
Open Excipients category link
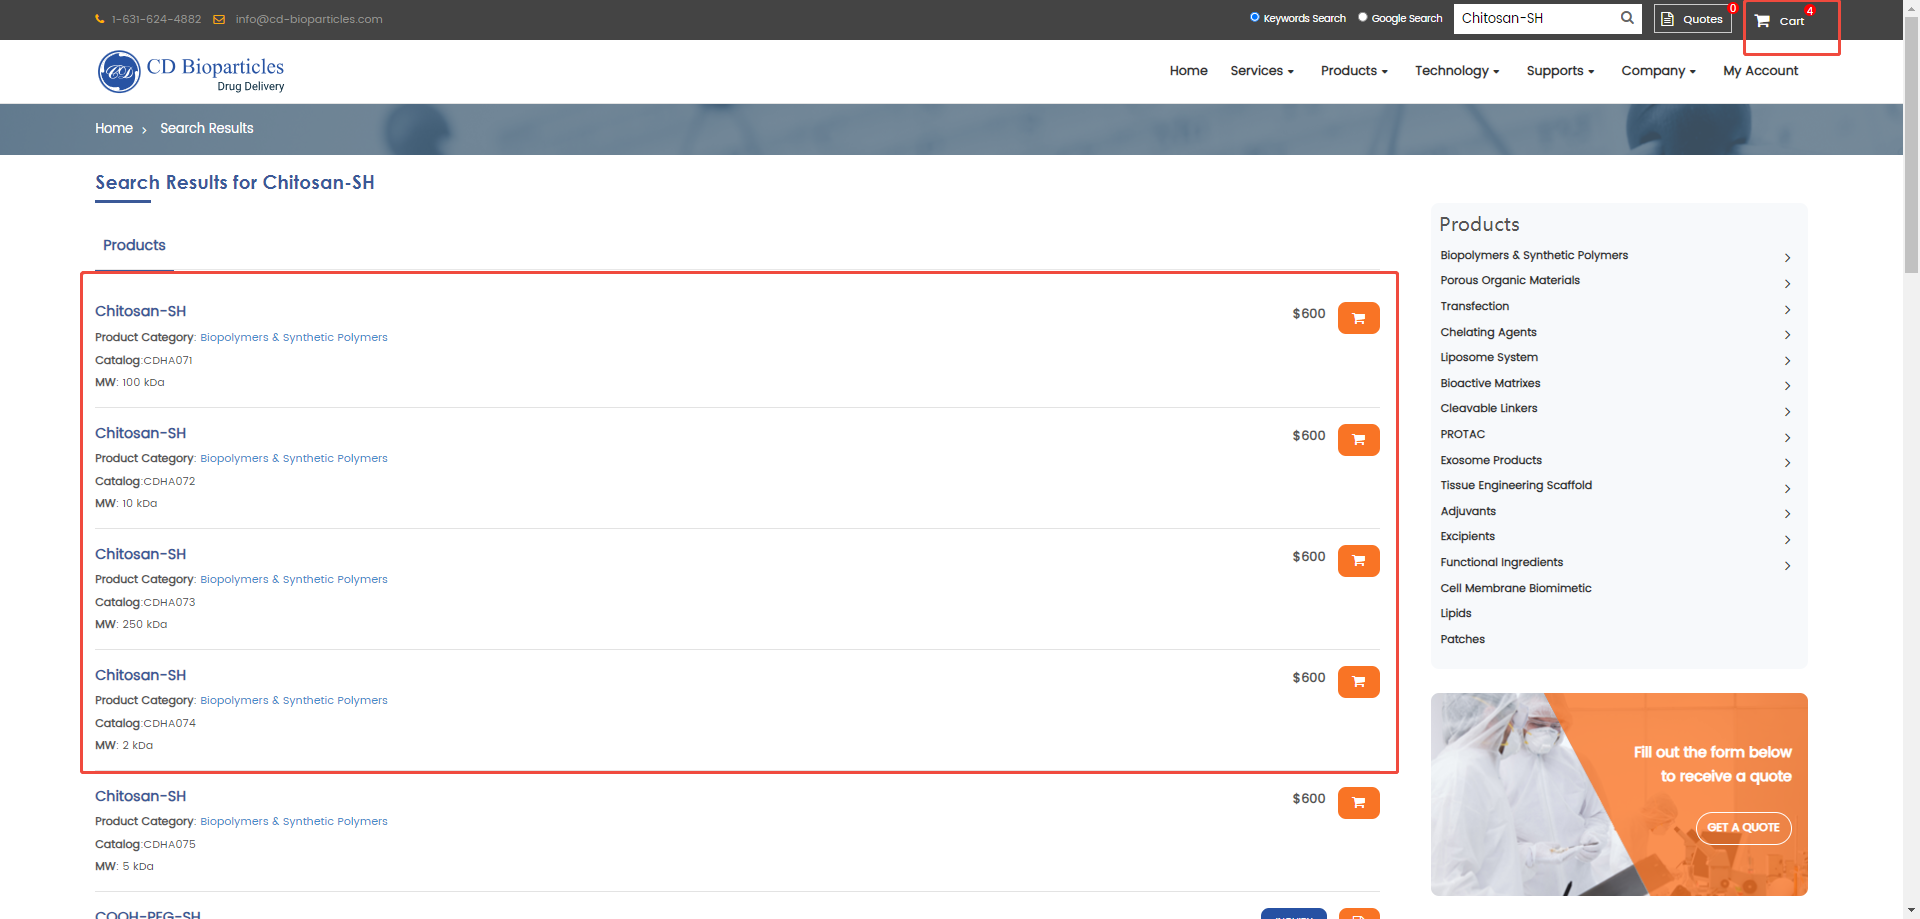coord(1467,536)
